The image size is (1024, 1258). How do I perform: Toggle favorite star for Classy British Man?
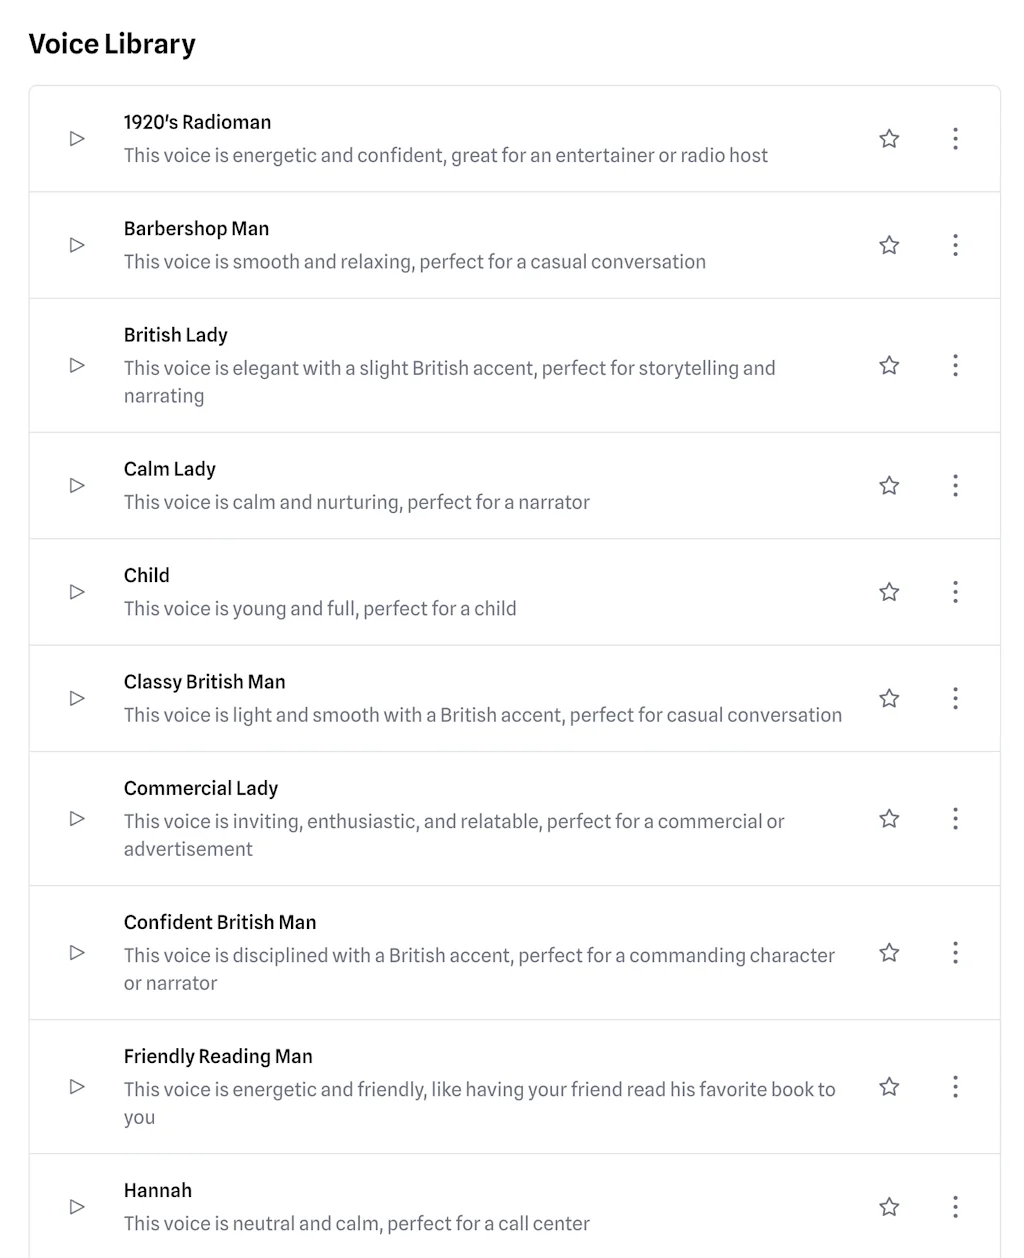889,698
